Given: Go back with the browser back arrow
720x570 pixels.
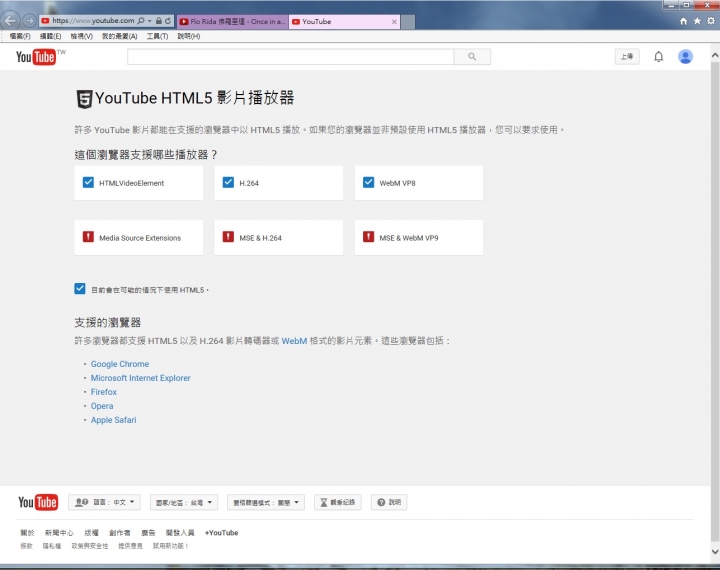Looking at the screenshot, I should pos(10,21).
